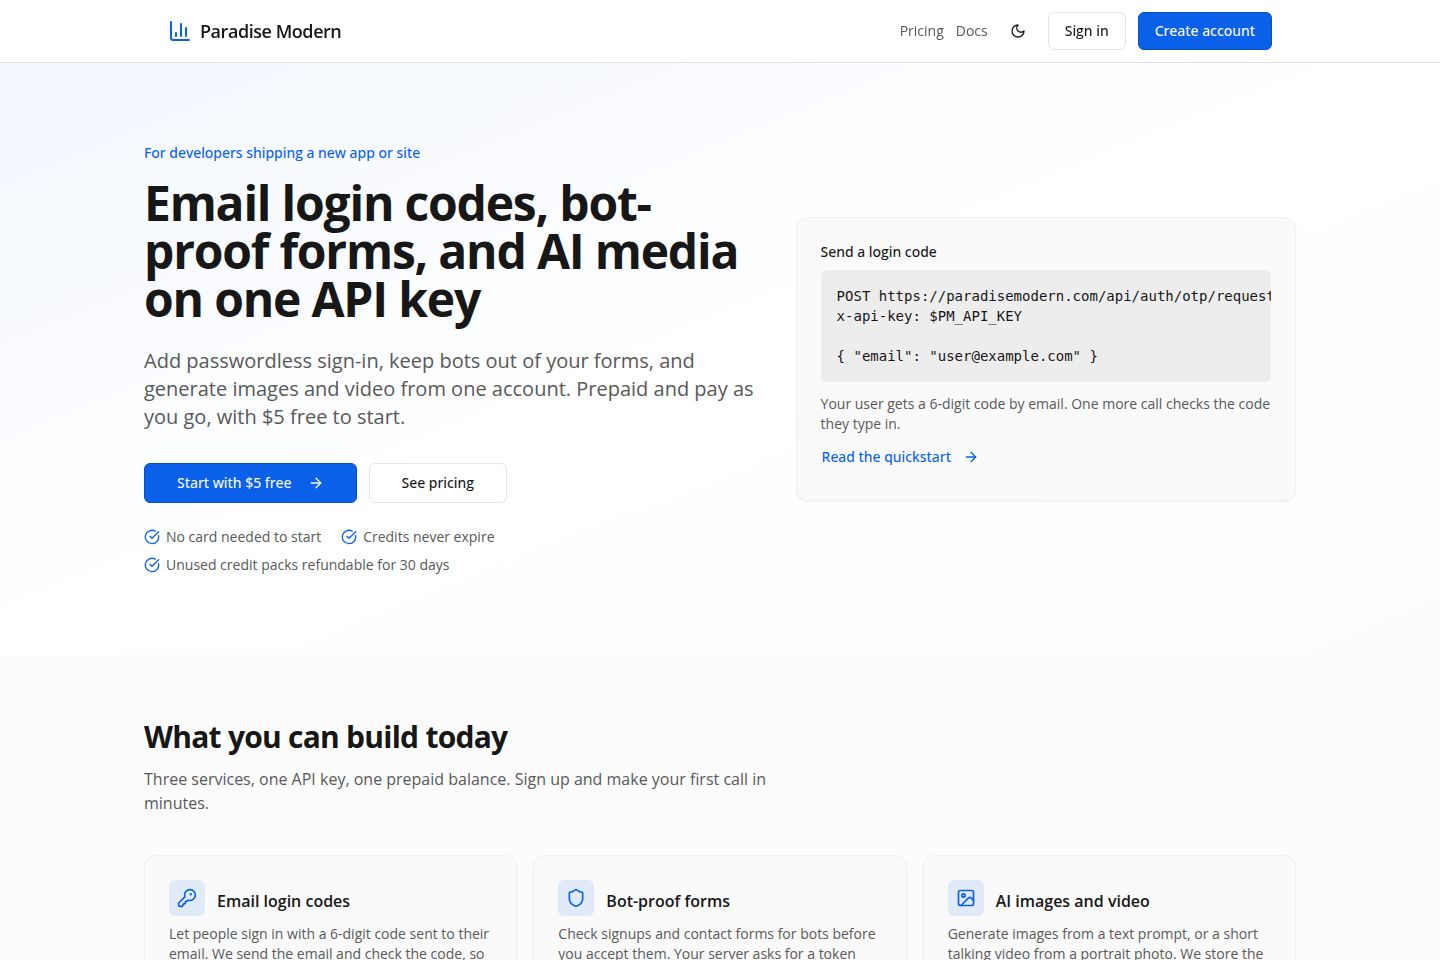The height and width of the screenshot is (960, 1440).
Task: Click the Paradise Modern brand name
Action: coord(270,31)
